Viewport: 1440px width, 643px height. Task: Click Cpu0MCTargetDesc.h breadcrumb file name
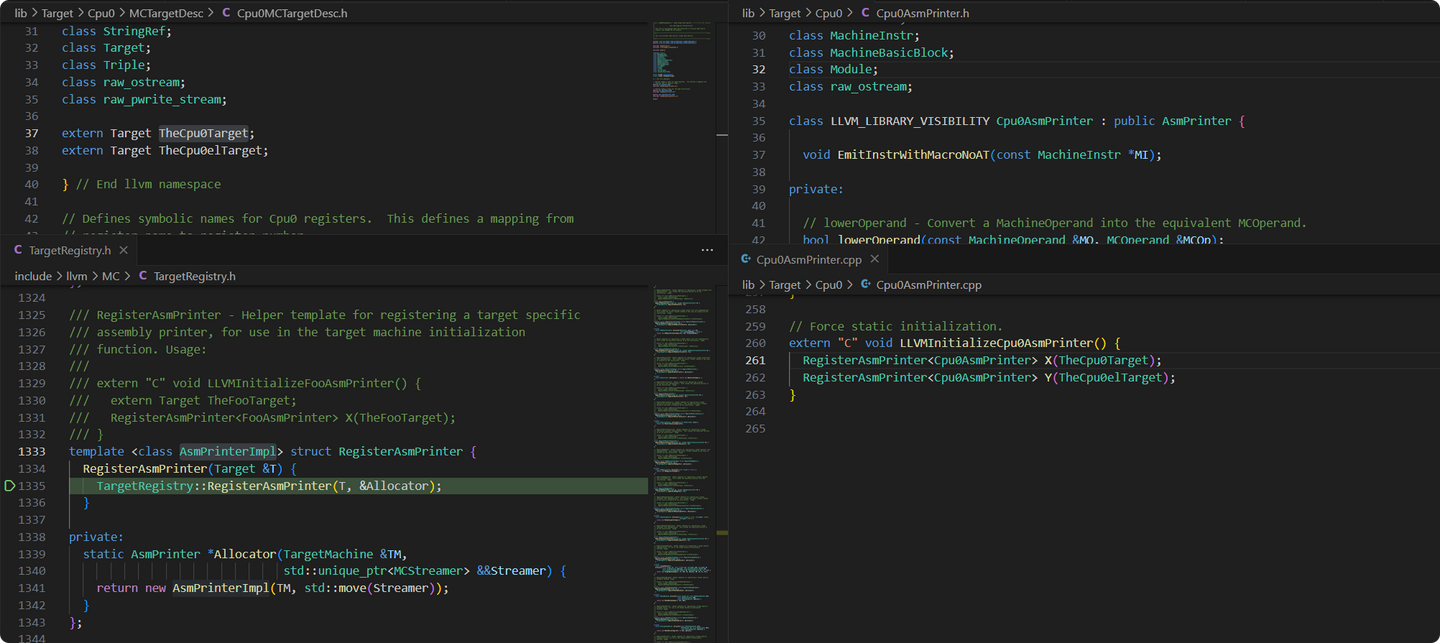click(x=292, y=13)
